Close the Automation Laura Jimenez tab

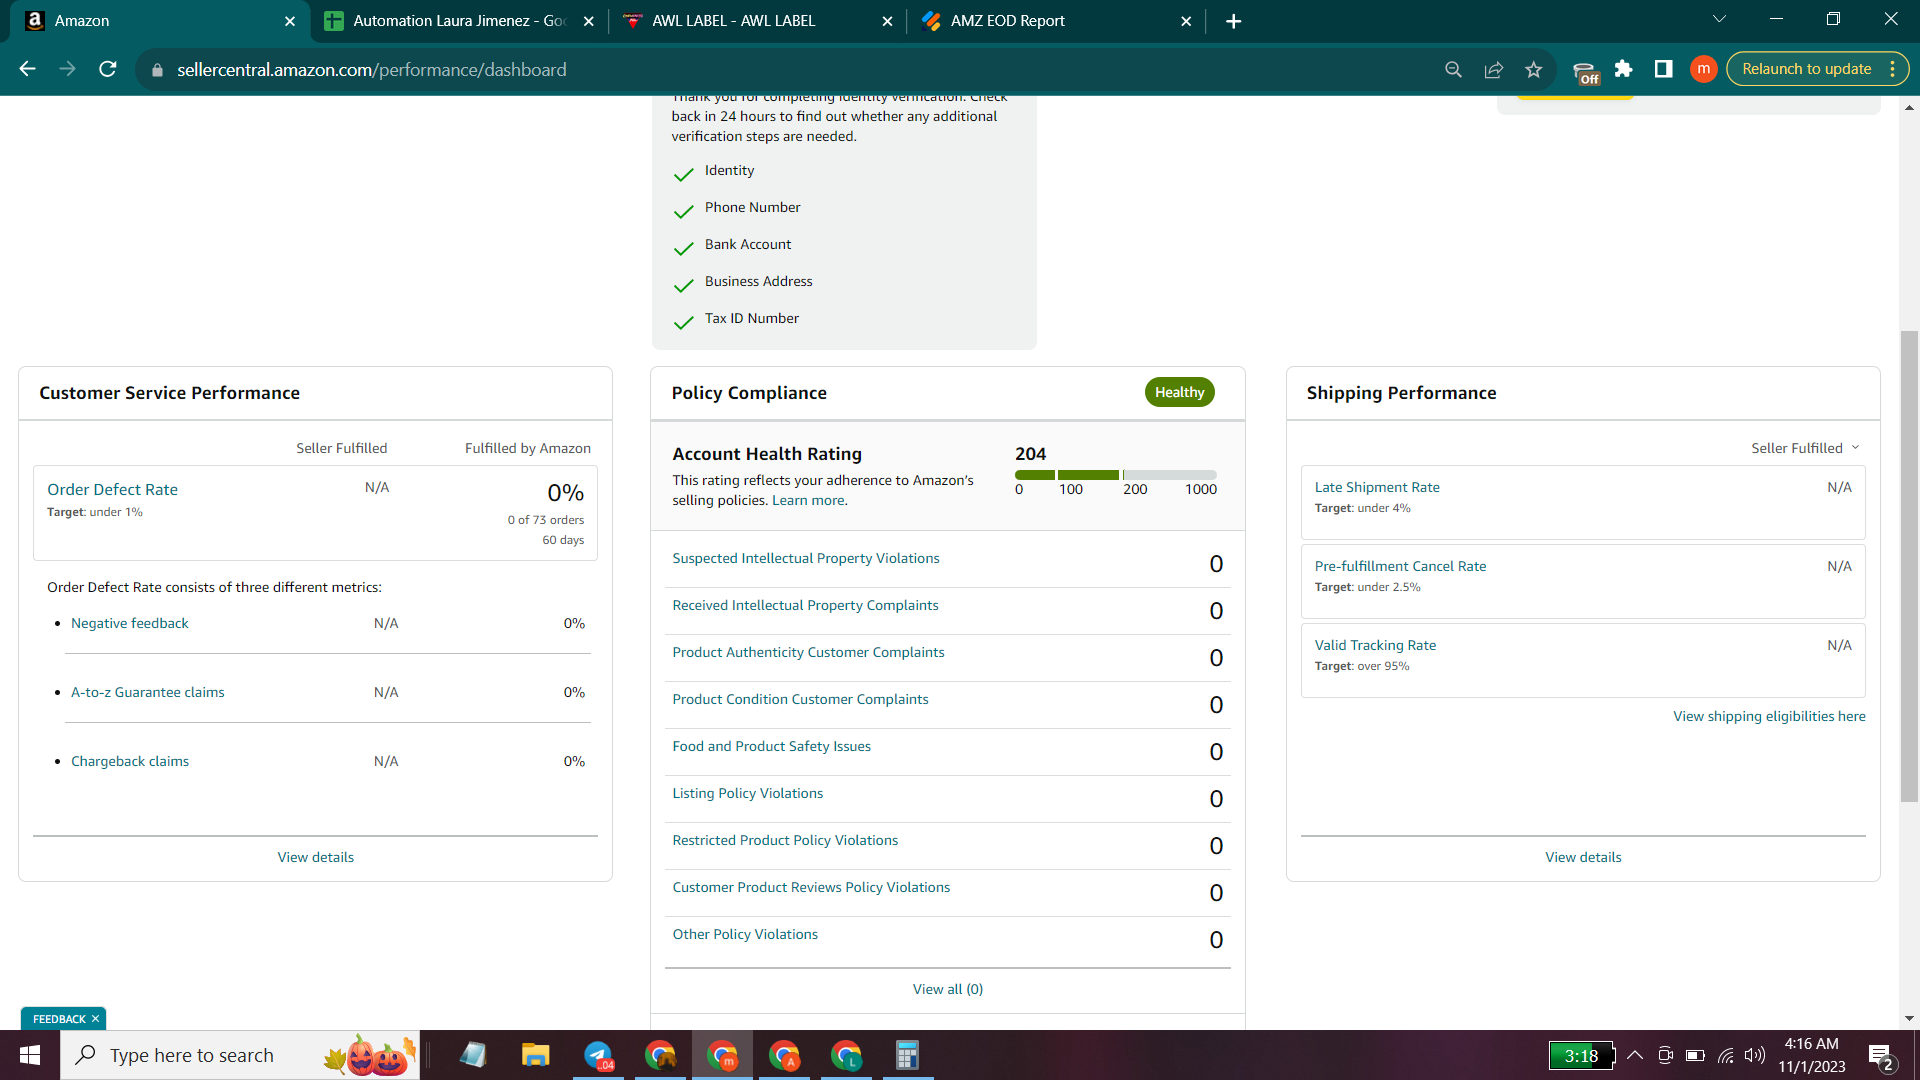tap(589, 21)
